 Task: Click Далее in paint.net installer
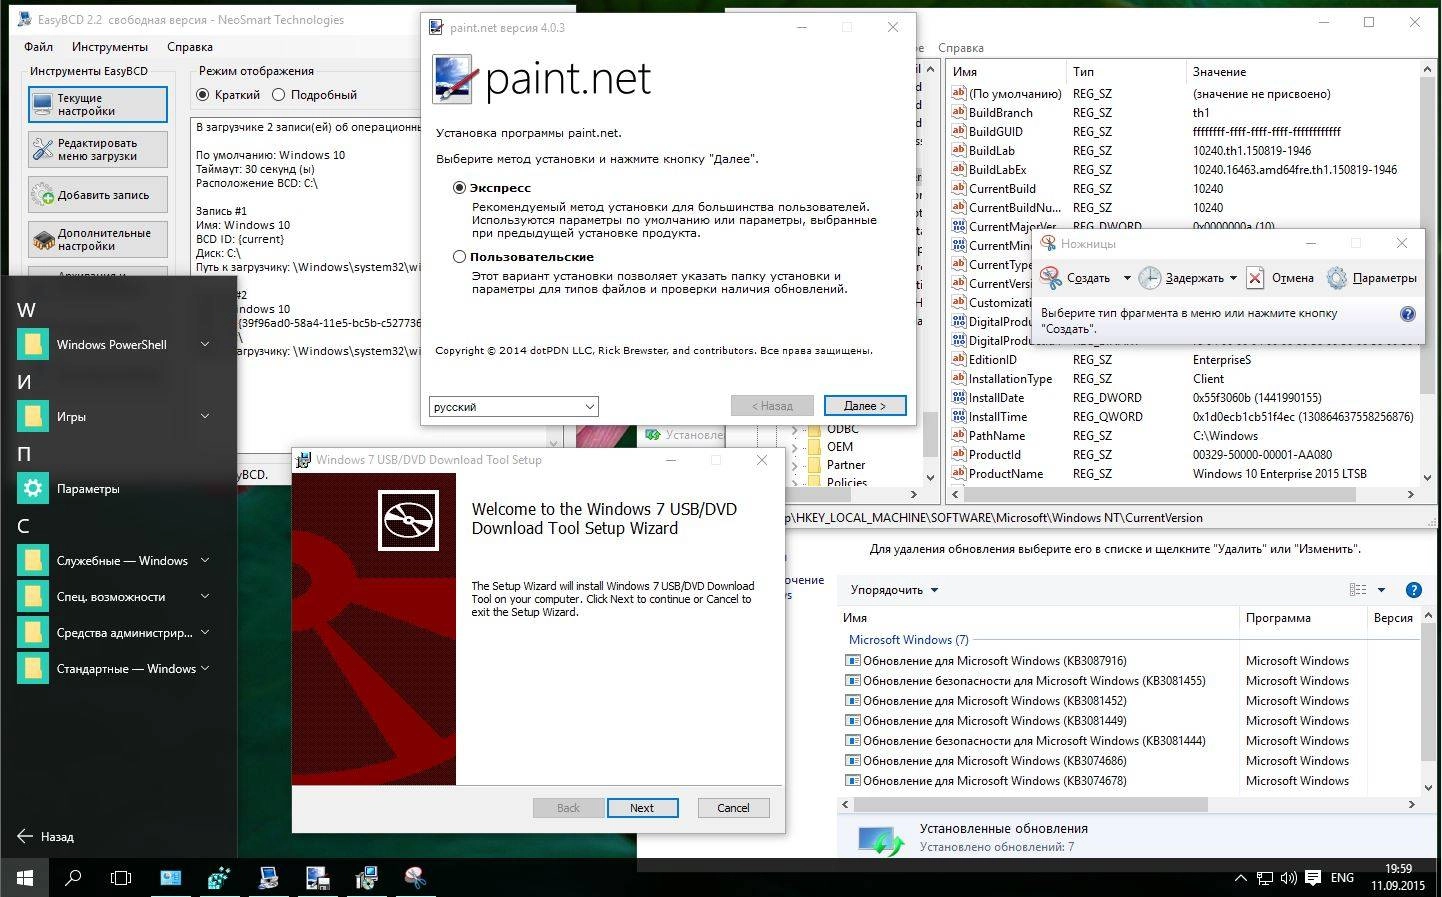point(865,406)
